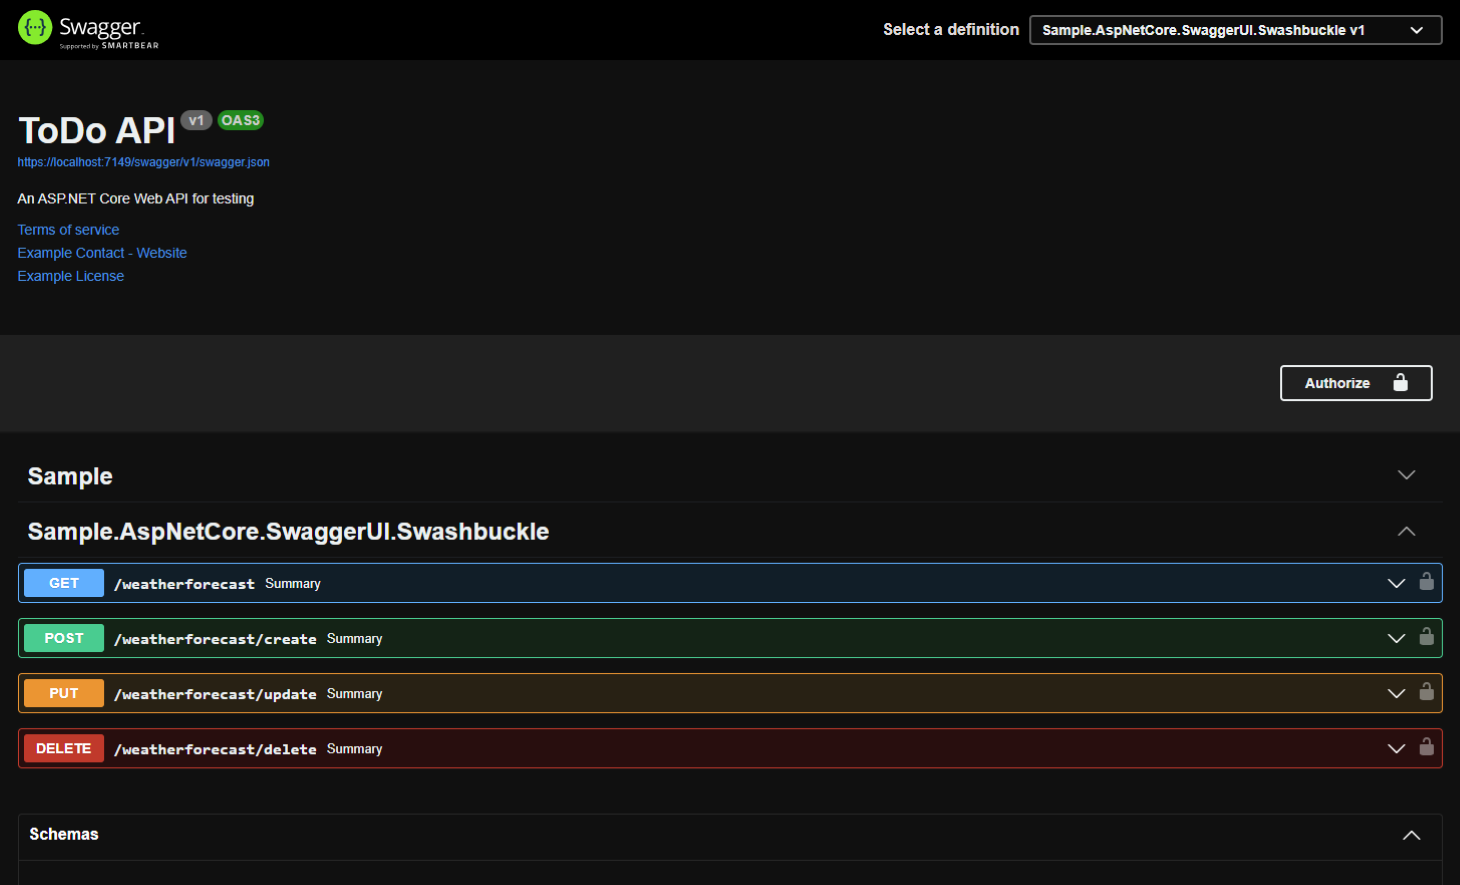This screenshot has width=1460, height=885.
Task: Click the Authorize button
Action: (x=1356, y=383)
